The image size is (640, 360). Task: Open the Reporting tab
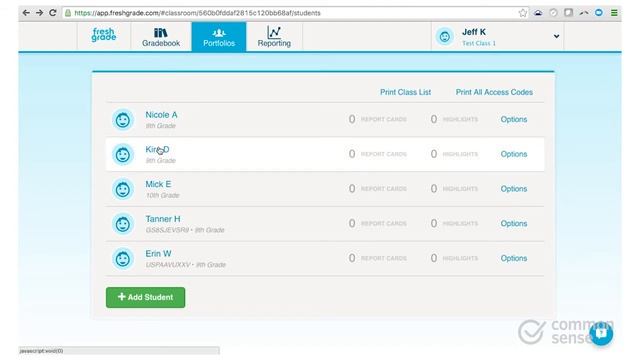tap(274, 37)
